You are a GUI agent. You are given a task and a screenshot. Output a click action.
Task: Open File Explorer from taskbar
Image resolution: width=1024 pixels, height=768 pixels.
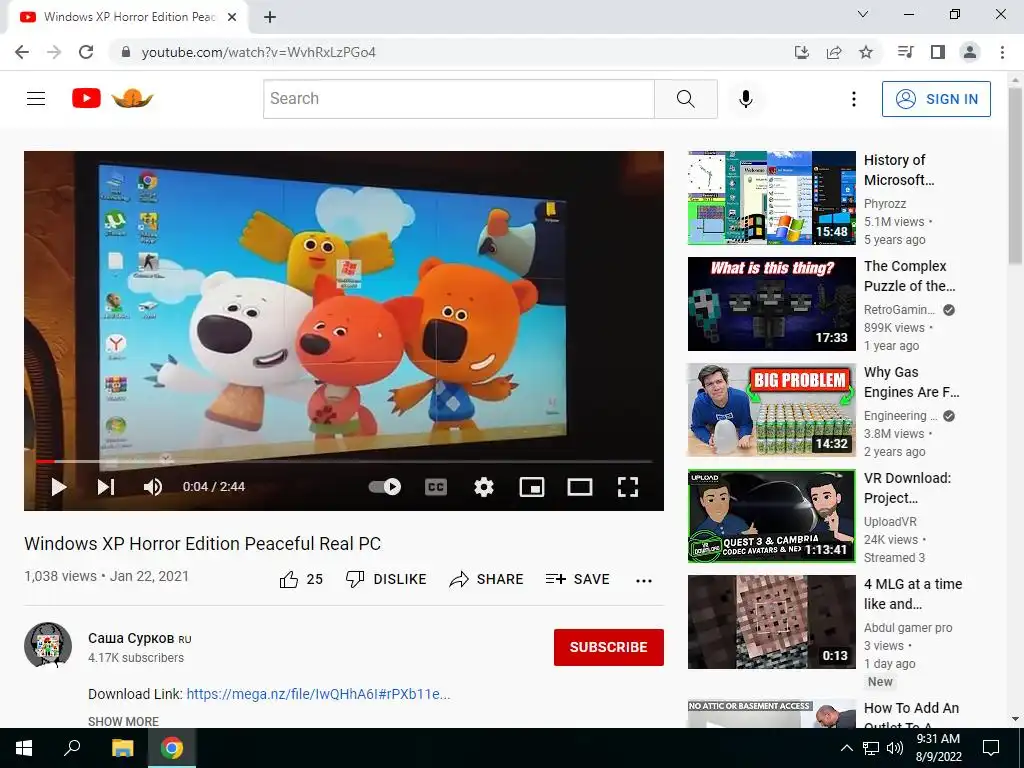point(122,748)
